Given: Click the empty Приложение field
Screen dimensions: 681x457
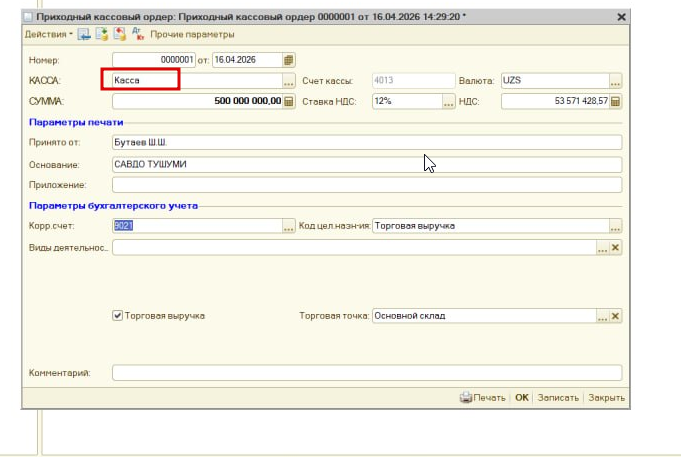Looking at the screenshot, I should [x=367, y=185].
